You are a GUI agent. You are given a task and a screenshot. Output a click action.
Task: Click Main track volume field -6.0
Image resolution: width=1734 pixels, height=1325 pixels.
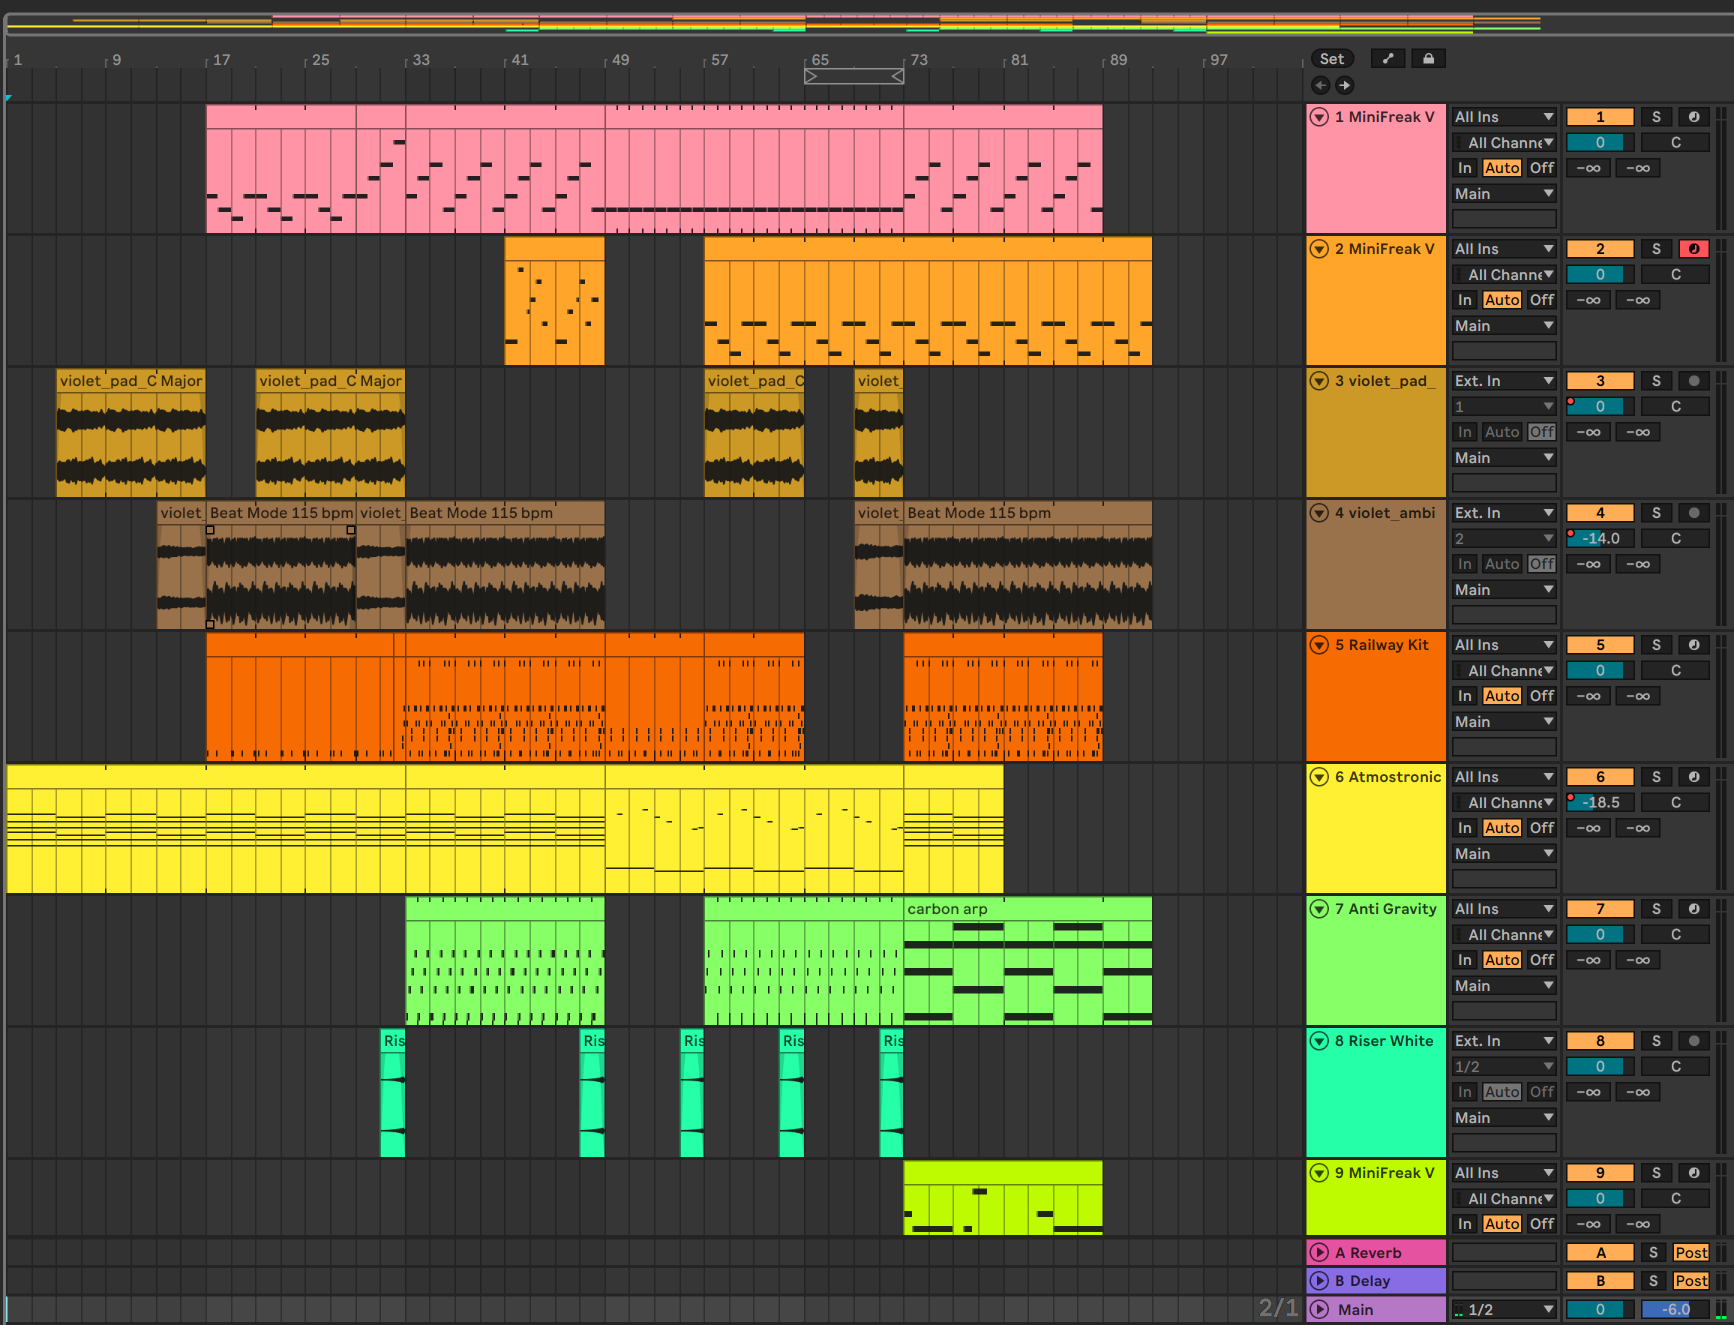coord(1675,1310)
